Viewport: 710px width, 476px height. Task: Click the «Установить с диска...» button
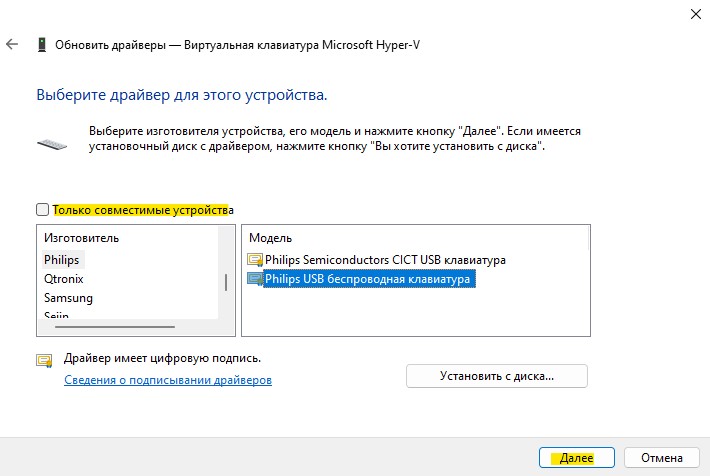pos(497,376)
